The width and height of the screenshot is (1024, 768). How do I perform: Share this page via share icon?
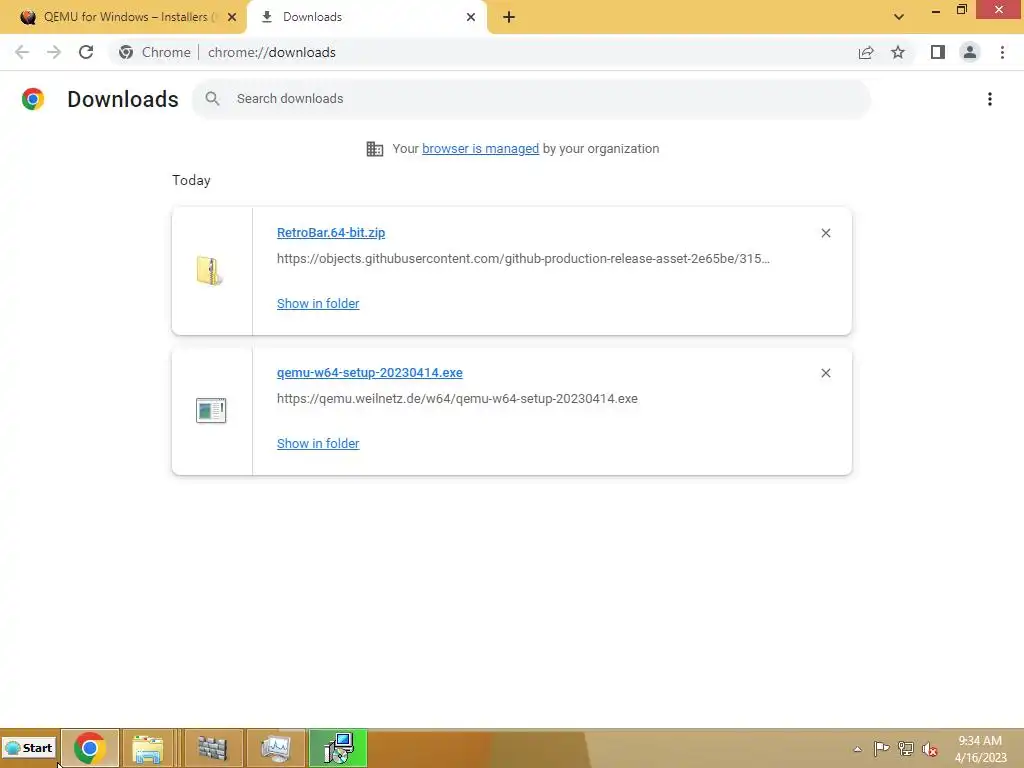[866, 52]
